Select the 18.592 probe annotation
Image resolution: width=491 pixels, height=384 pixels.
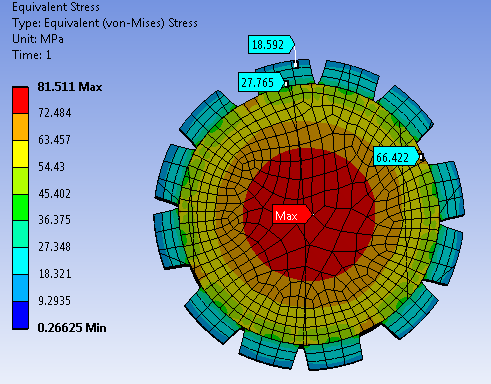(271, 45)
